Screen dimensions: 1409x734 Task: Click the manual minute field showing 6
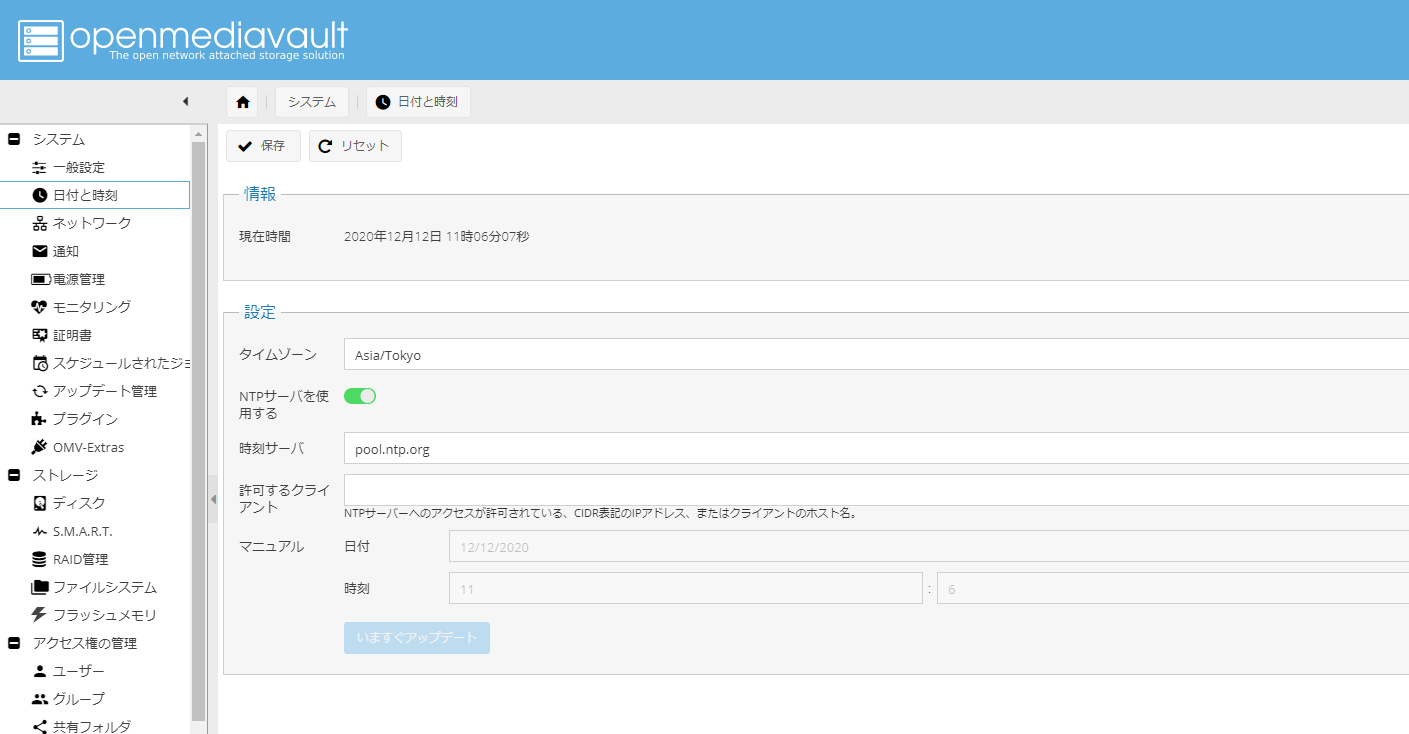(1173, 589)
